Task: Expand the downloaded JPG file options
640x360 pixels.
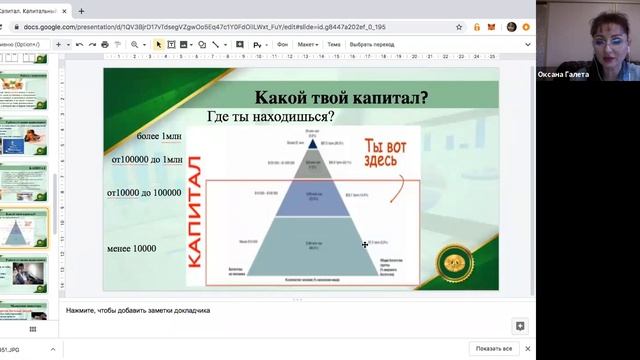Action: coord(53,349)
